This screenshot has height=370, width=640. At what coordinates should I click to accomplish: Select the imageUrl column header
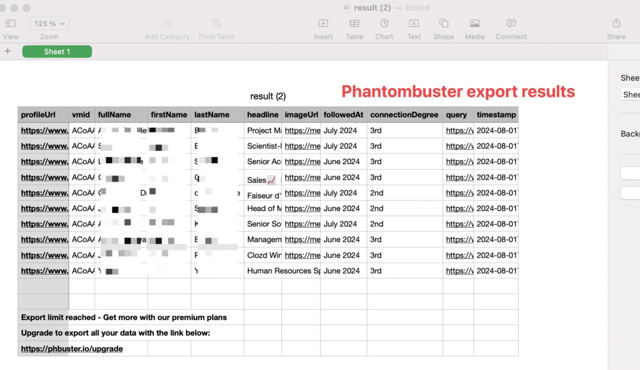point(301,115)
